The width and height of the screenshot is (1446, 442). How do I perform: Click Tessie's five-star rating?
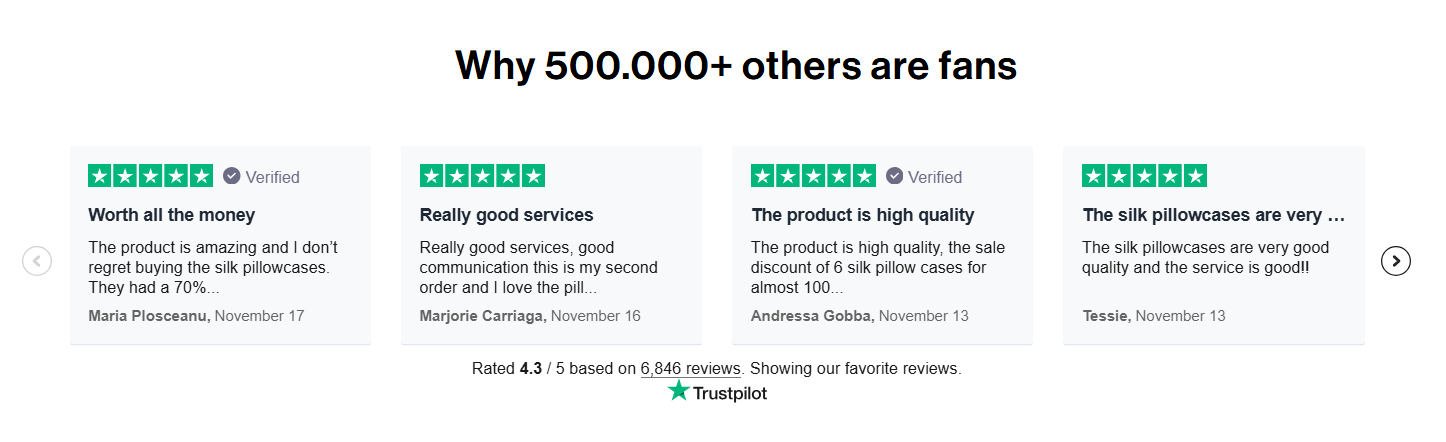coord(1144,176)
